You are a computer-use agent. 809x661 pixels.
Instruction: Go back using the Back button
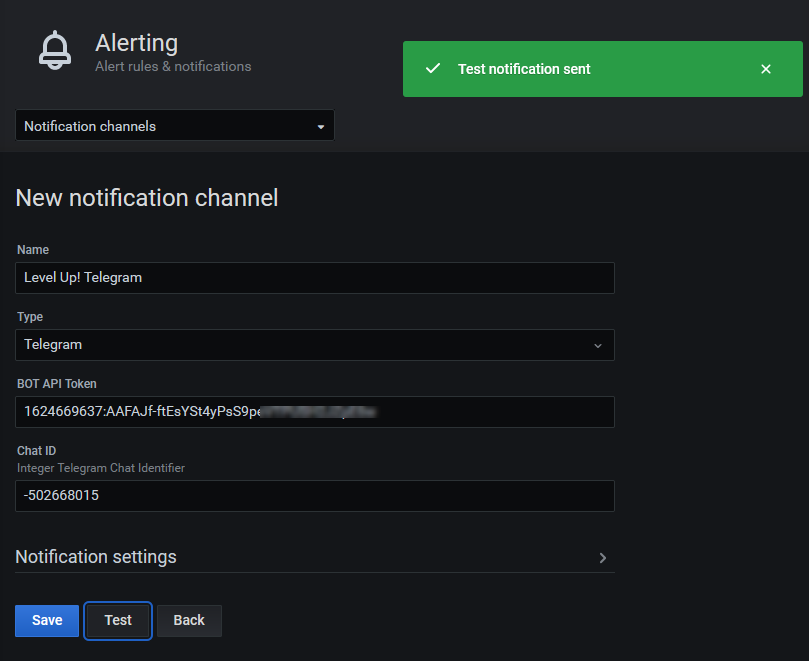point(189,620)
